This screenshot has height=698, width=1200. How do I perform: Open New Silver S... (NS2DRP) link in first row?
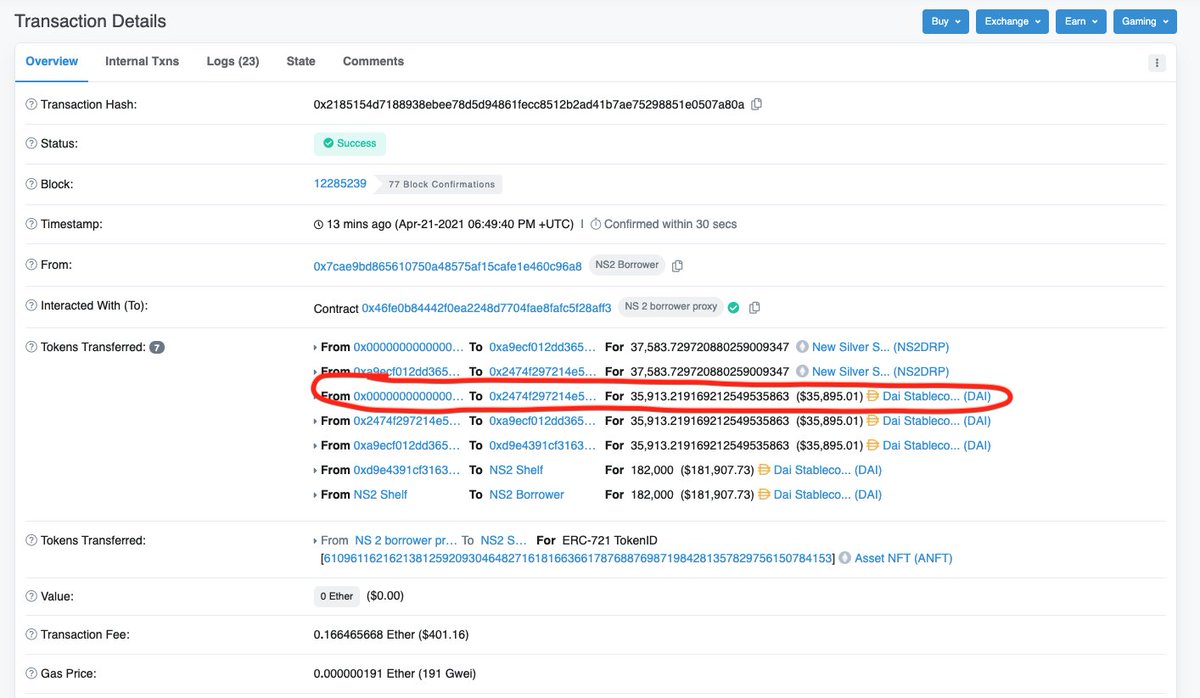click(x=880, y=348)
